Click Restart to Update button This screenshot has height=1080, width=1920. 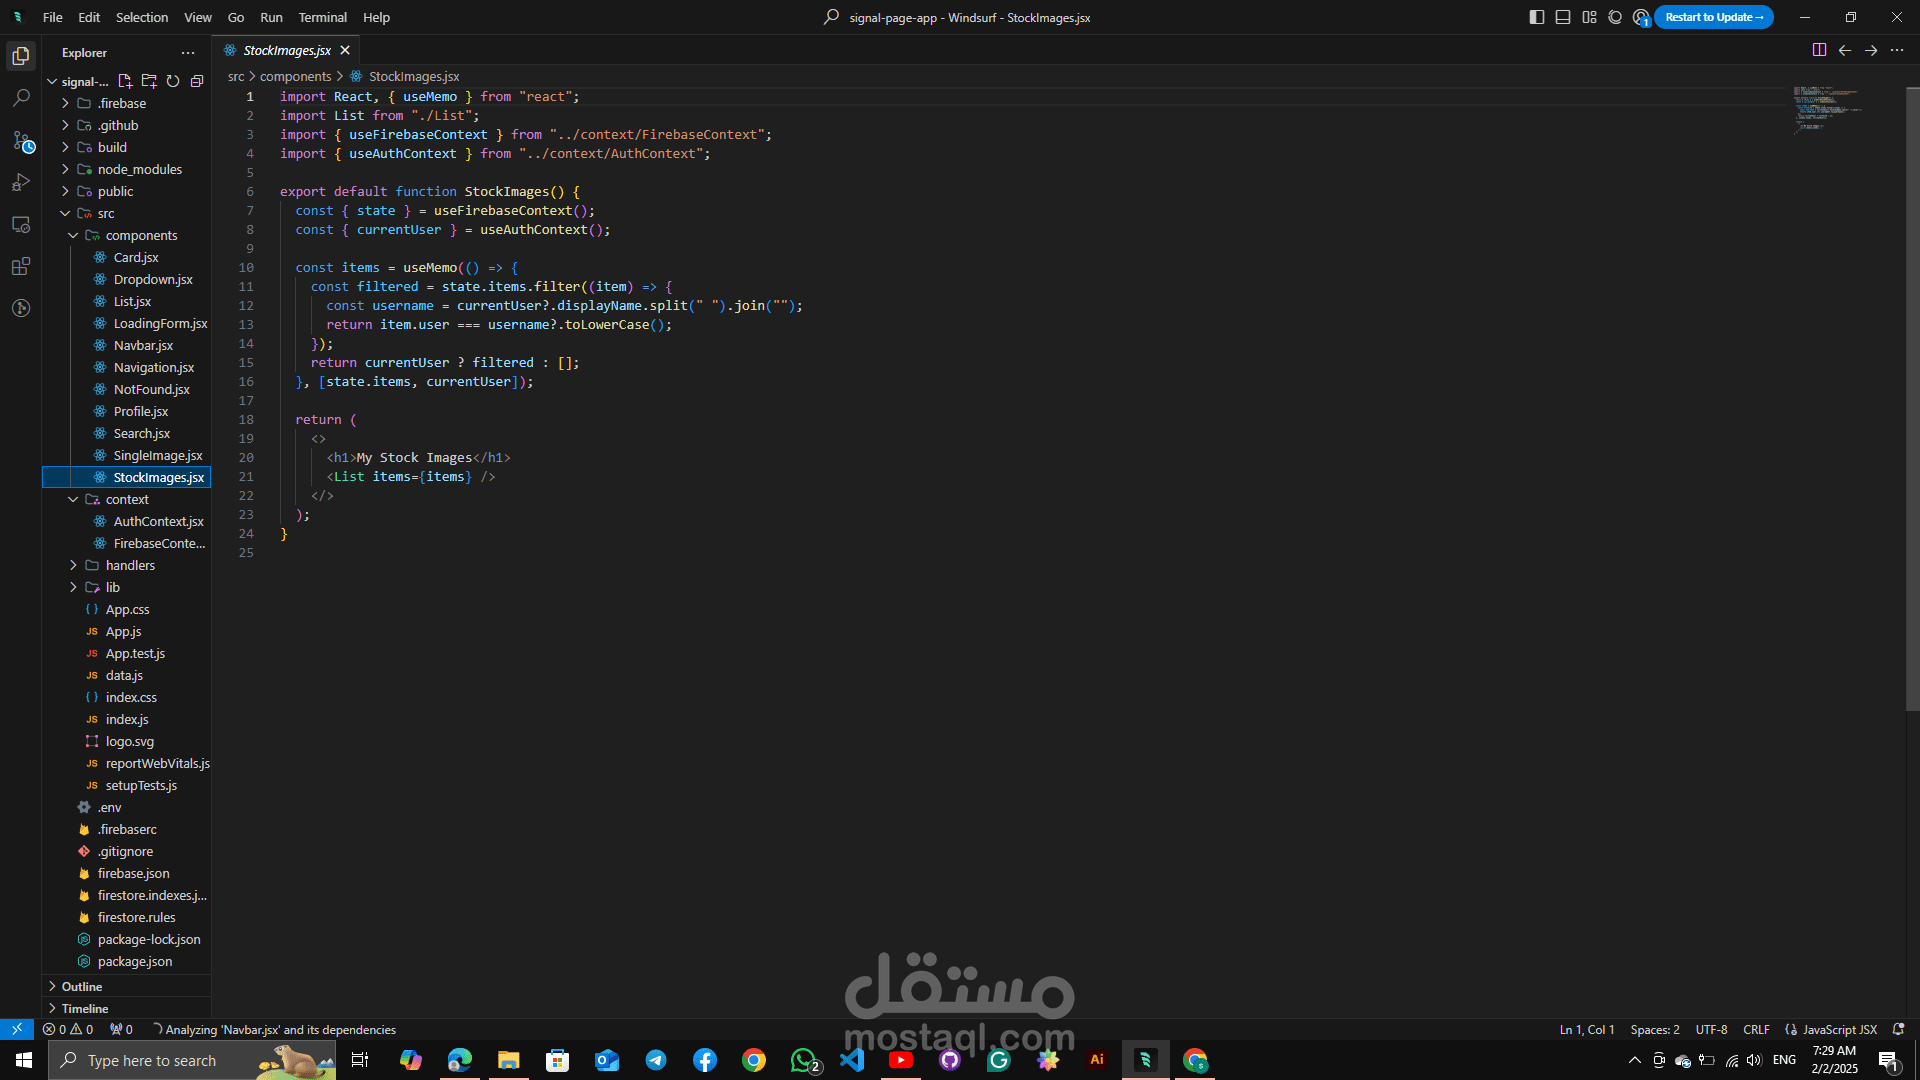click(x=1713, y=17)
